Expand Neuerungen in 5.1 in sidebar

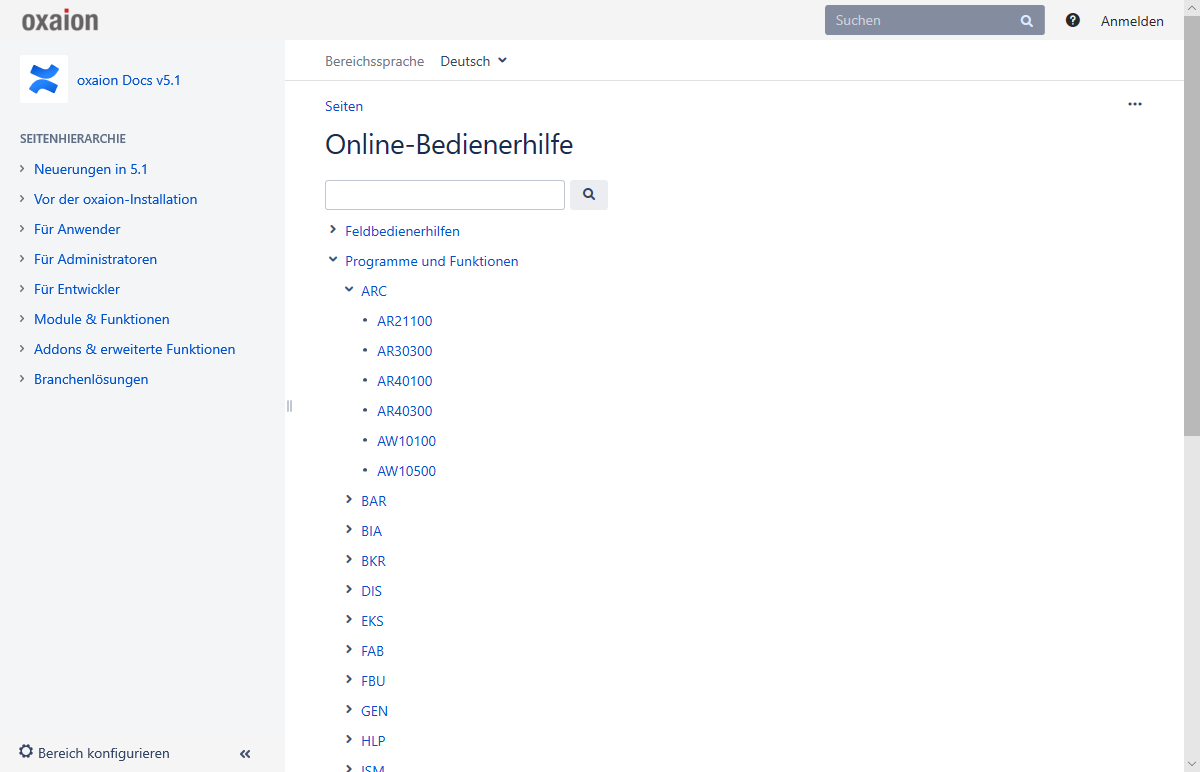tap(22, 169)
